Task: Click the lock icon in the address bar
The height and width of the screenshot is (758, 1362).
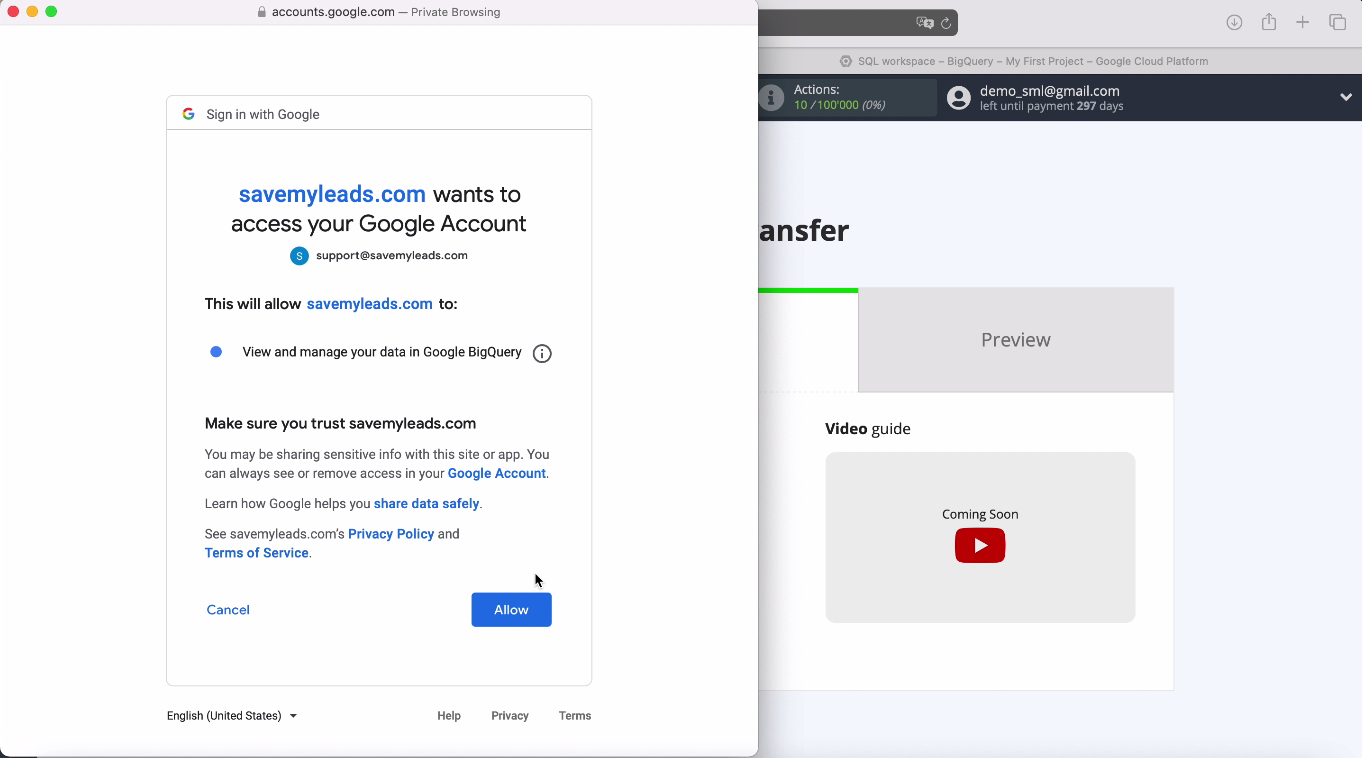Action: (x=262, y=12)
